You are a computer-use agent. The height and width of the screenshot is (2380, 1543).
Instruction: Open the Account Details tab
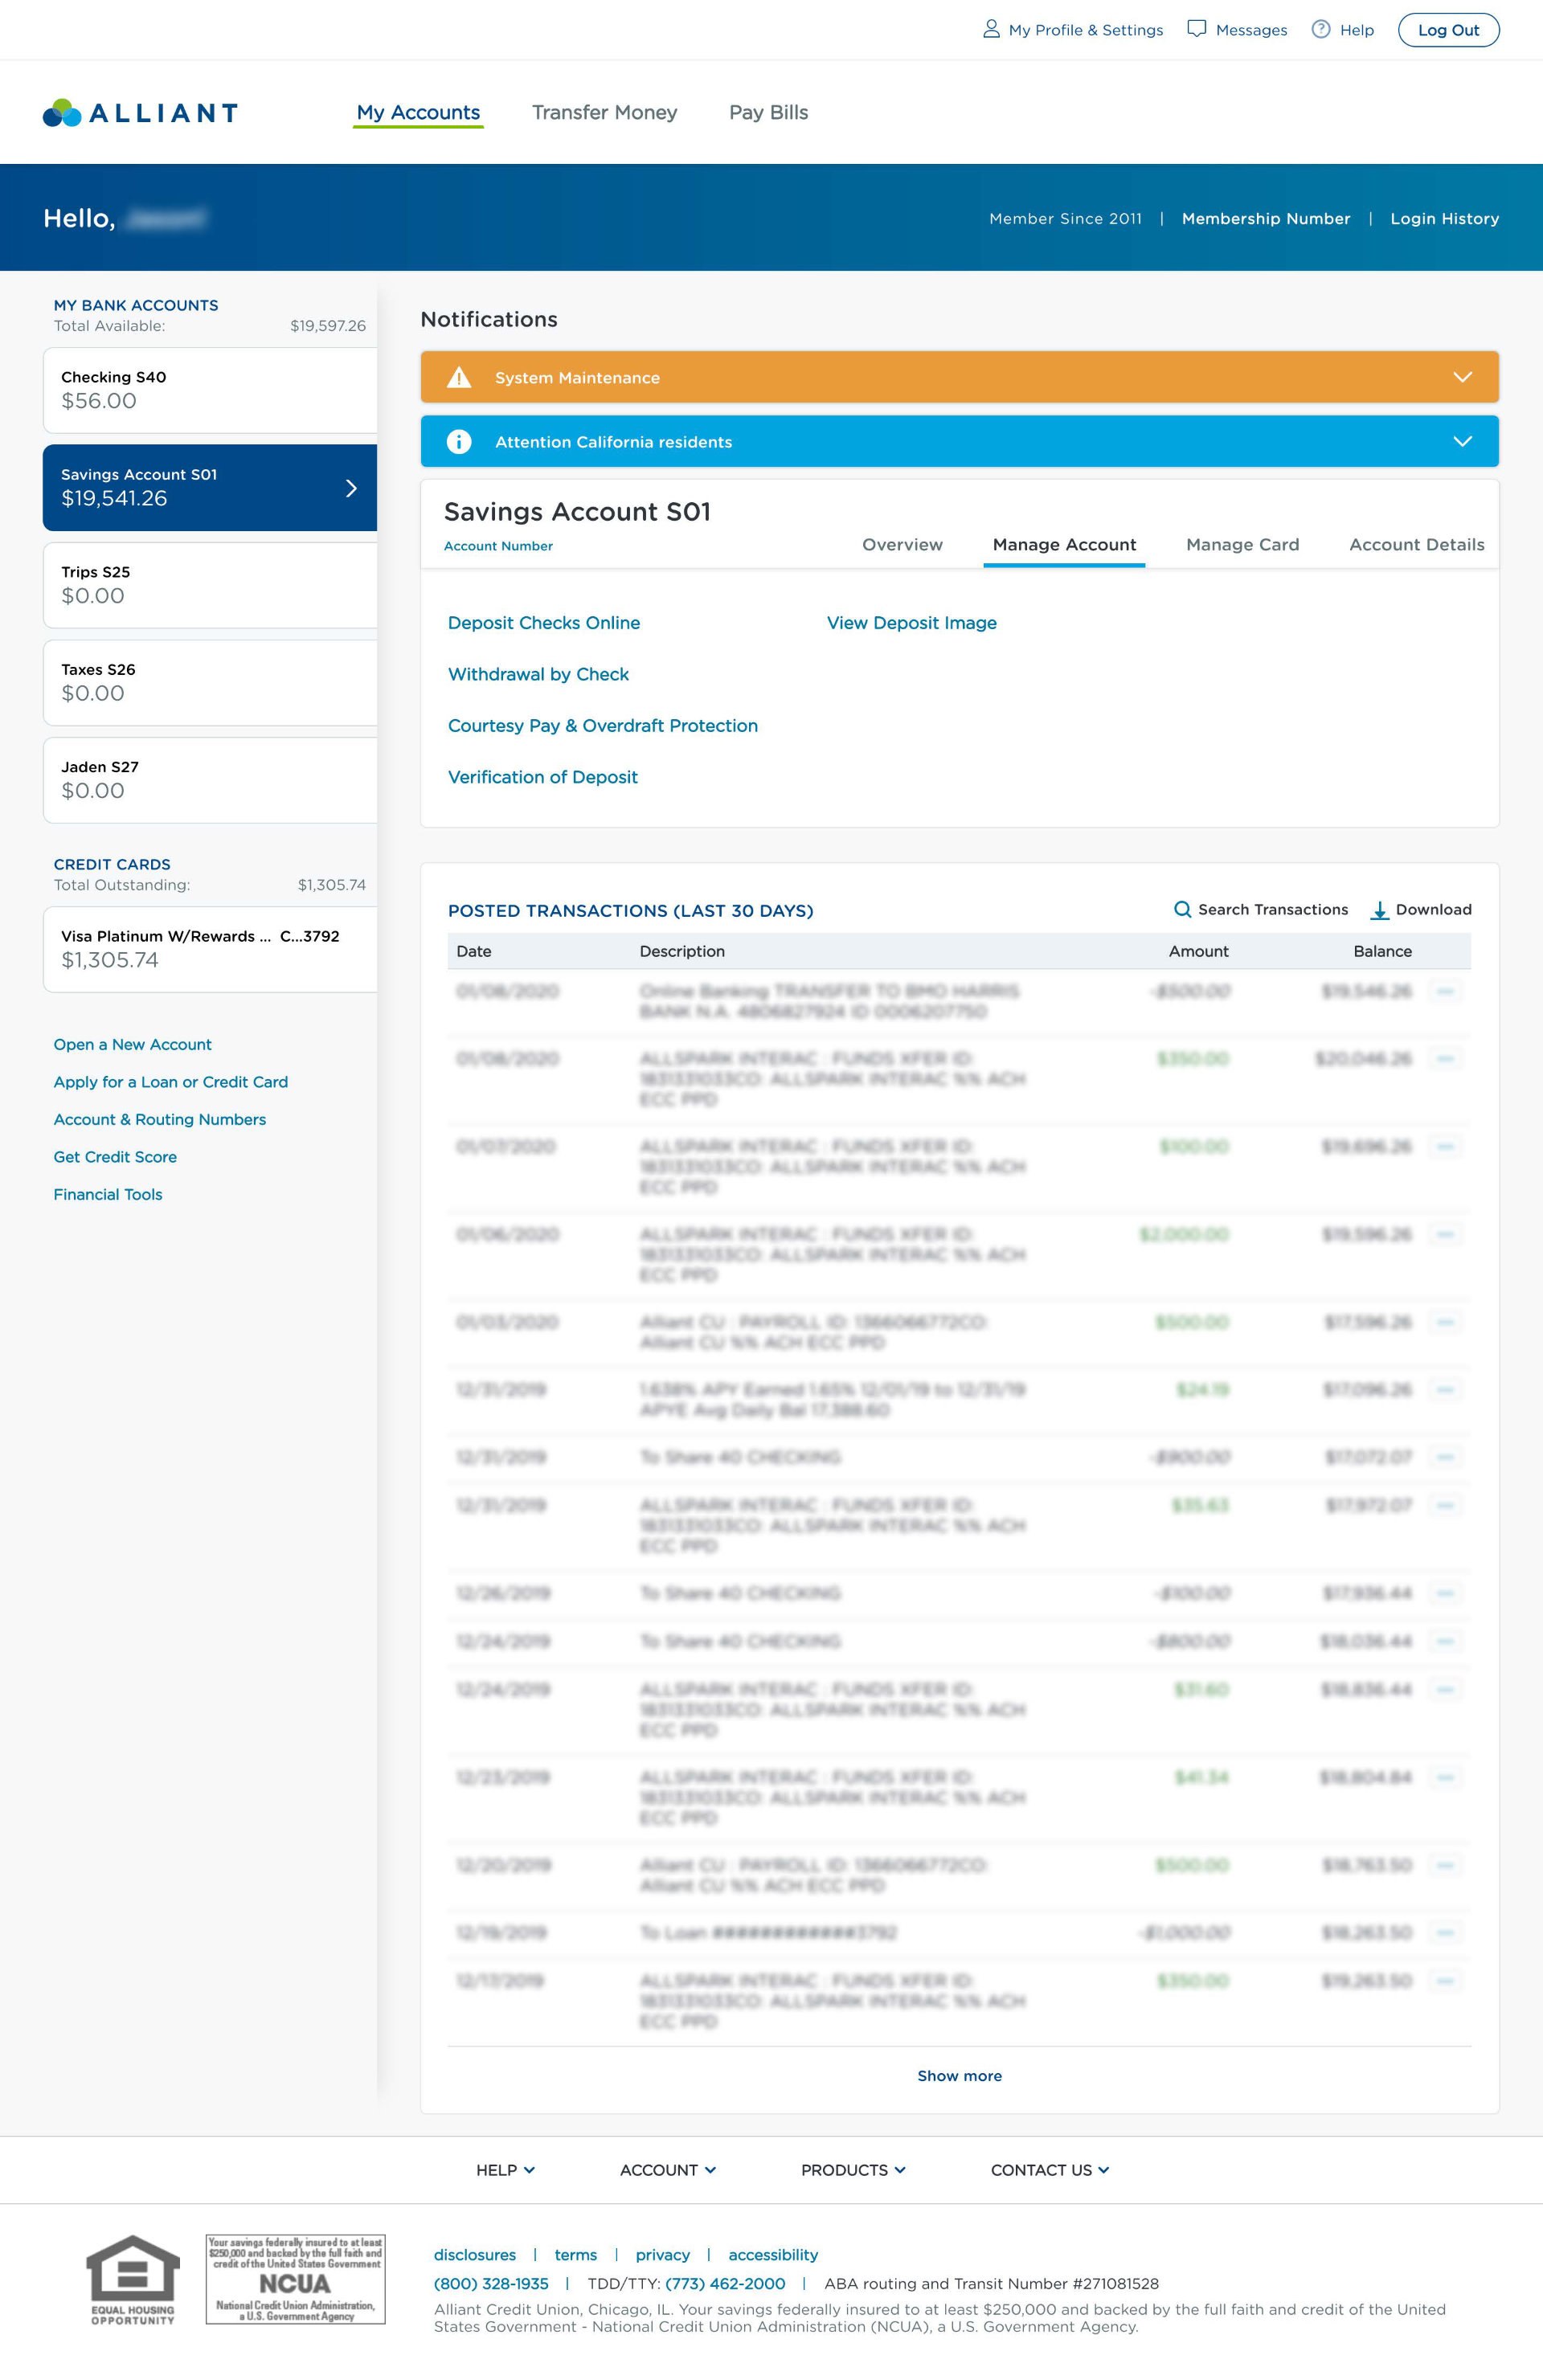tap(1416, 544)
